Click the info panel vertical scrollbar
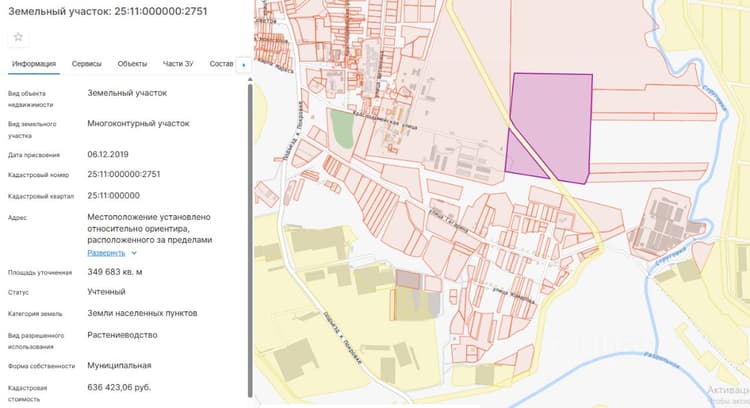This screenshot has height=408, width=750. coord(250,239)
